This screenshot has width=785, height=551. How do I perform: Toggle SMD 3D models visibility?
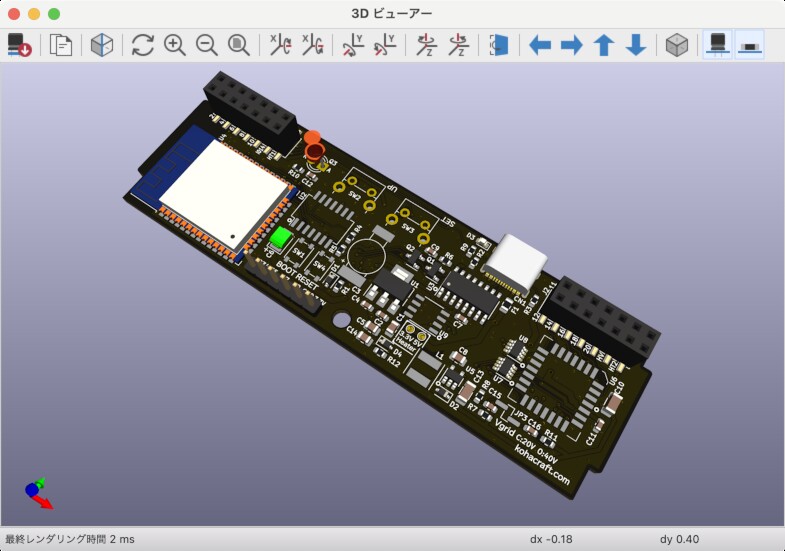(749, 45)
